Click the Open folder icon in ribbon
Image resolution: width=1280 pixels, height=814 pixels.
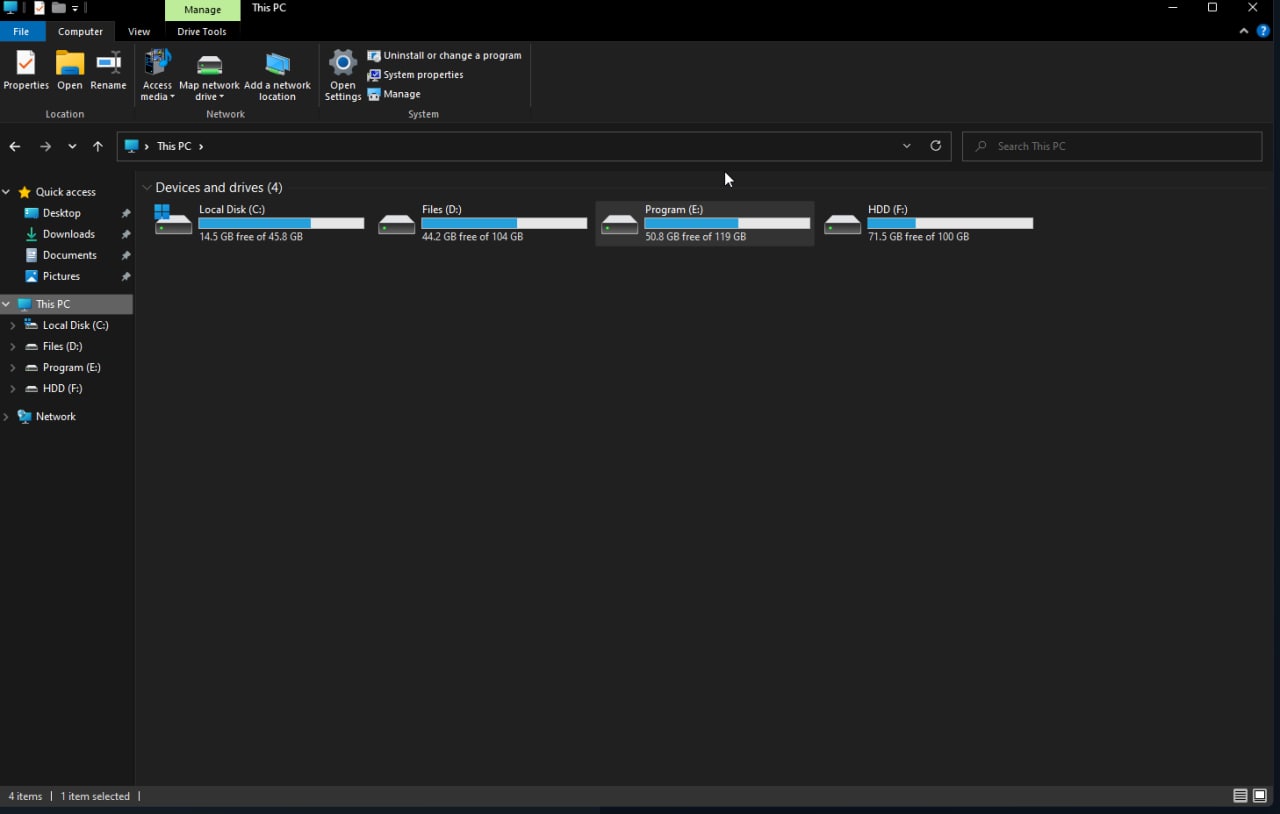(x=70, y=71)
